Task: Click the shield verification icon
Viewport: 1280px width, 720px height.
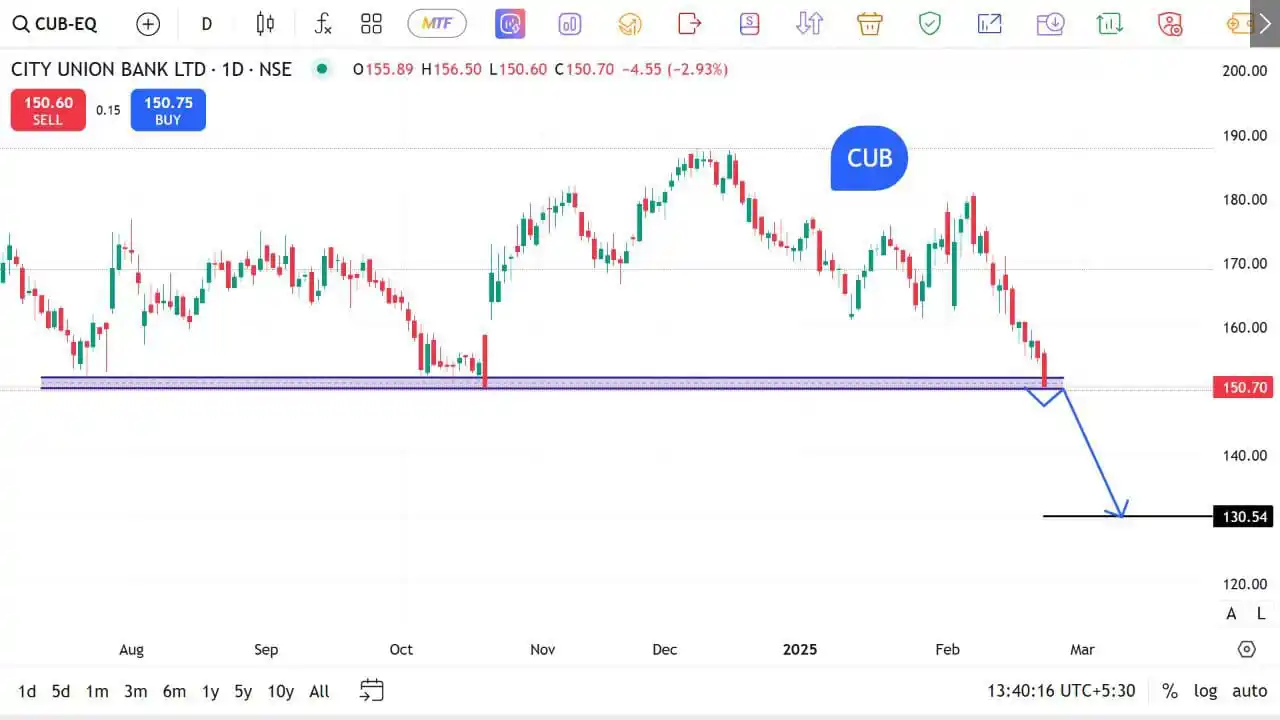Action: 929,23
